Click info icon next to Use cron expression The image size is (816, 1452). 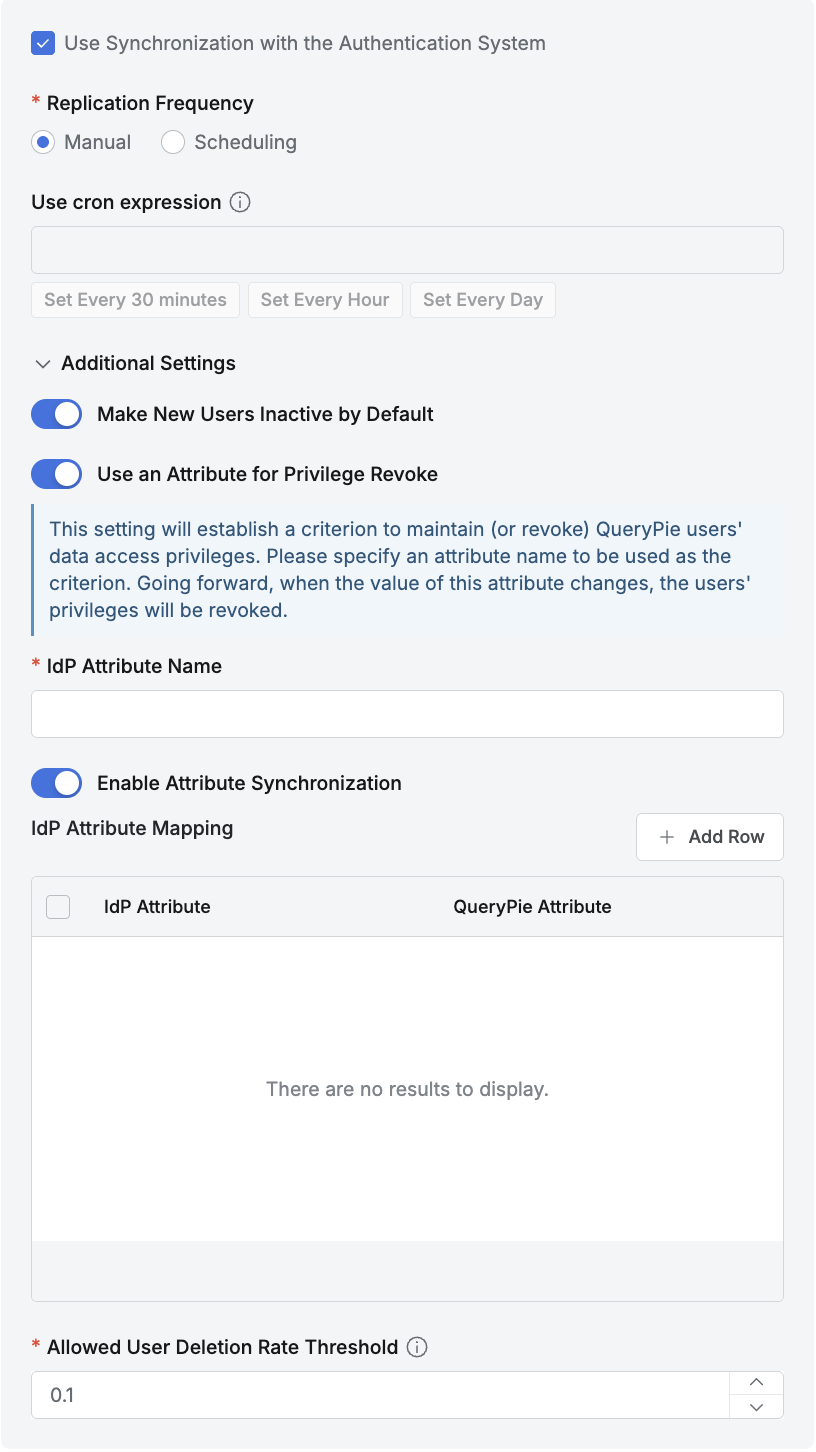pyautogui.click(x=240, y=202)
